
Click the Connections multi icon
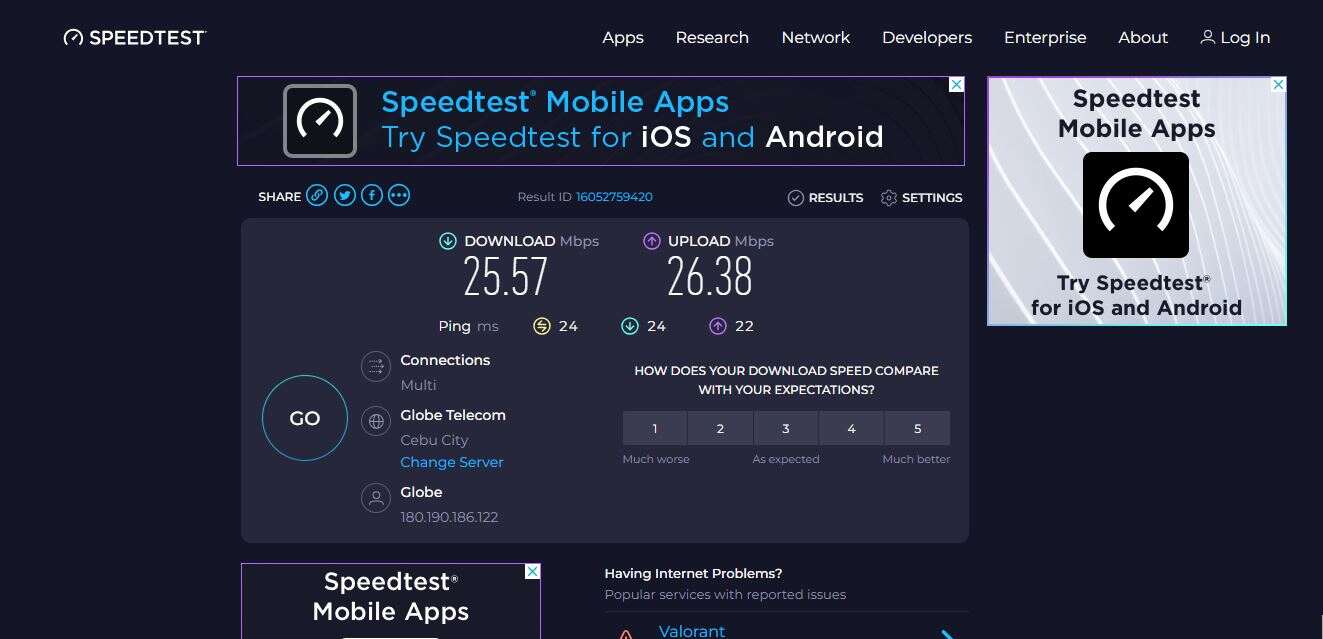[376, 366]
